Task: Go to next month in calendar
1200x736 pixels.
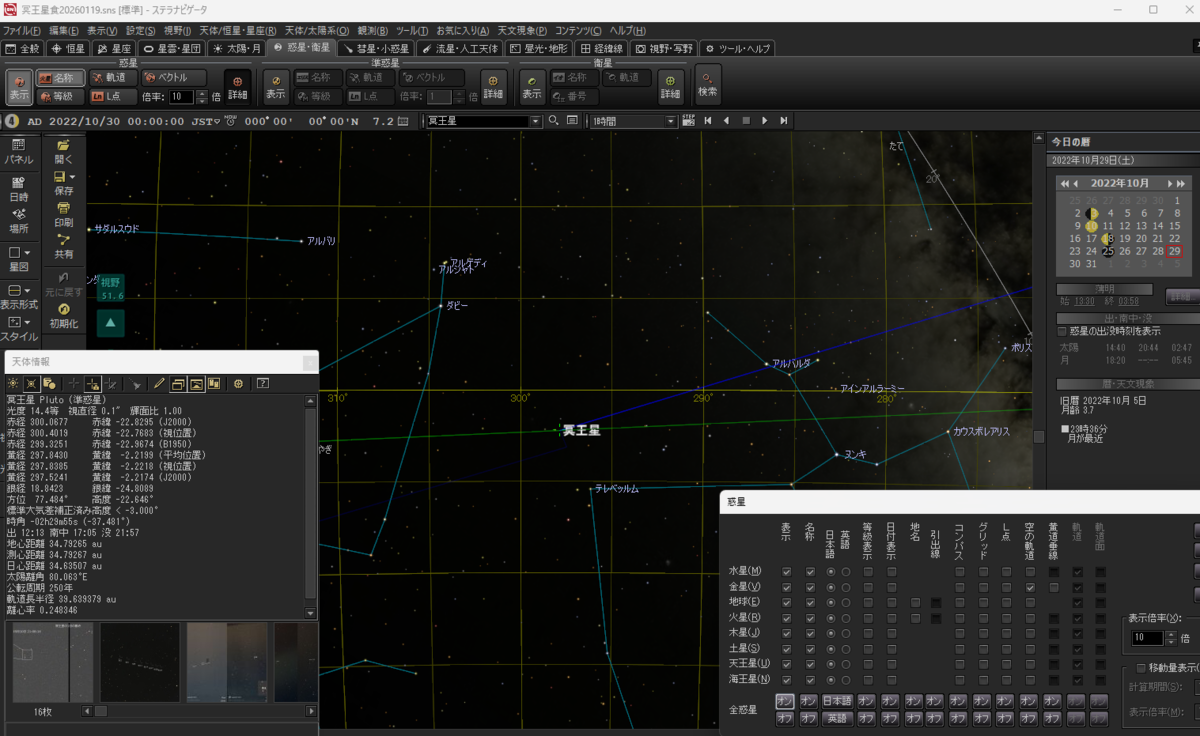Action: pyautogui.click(x=1170, y=184)
